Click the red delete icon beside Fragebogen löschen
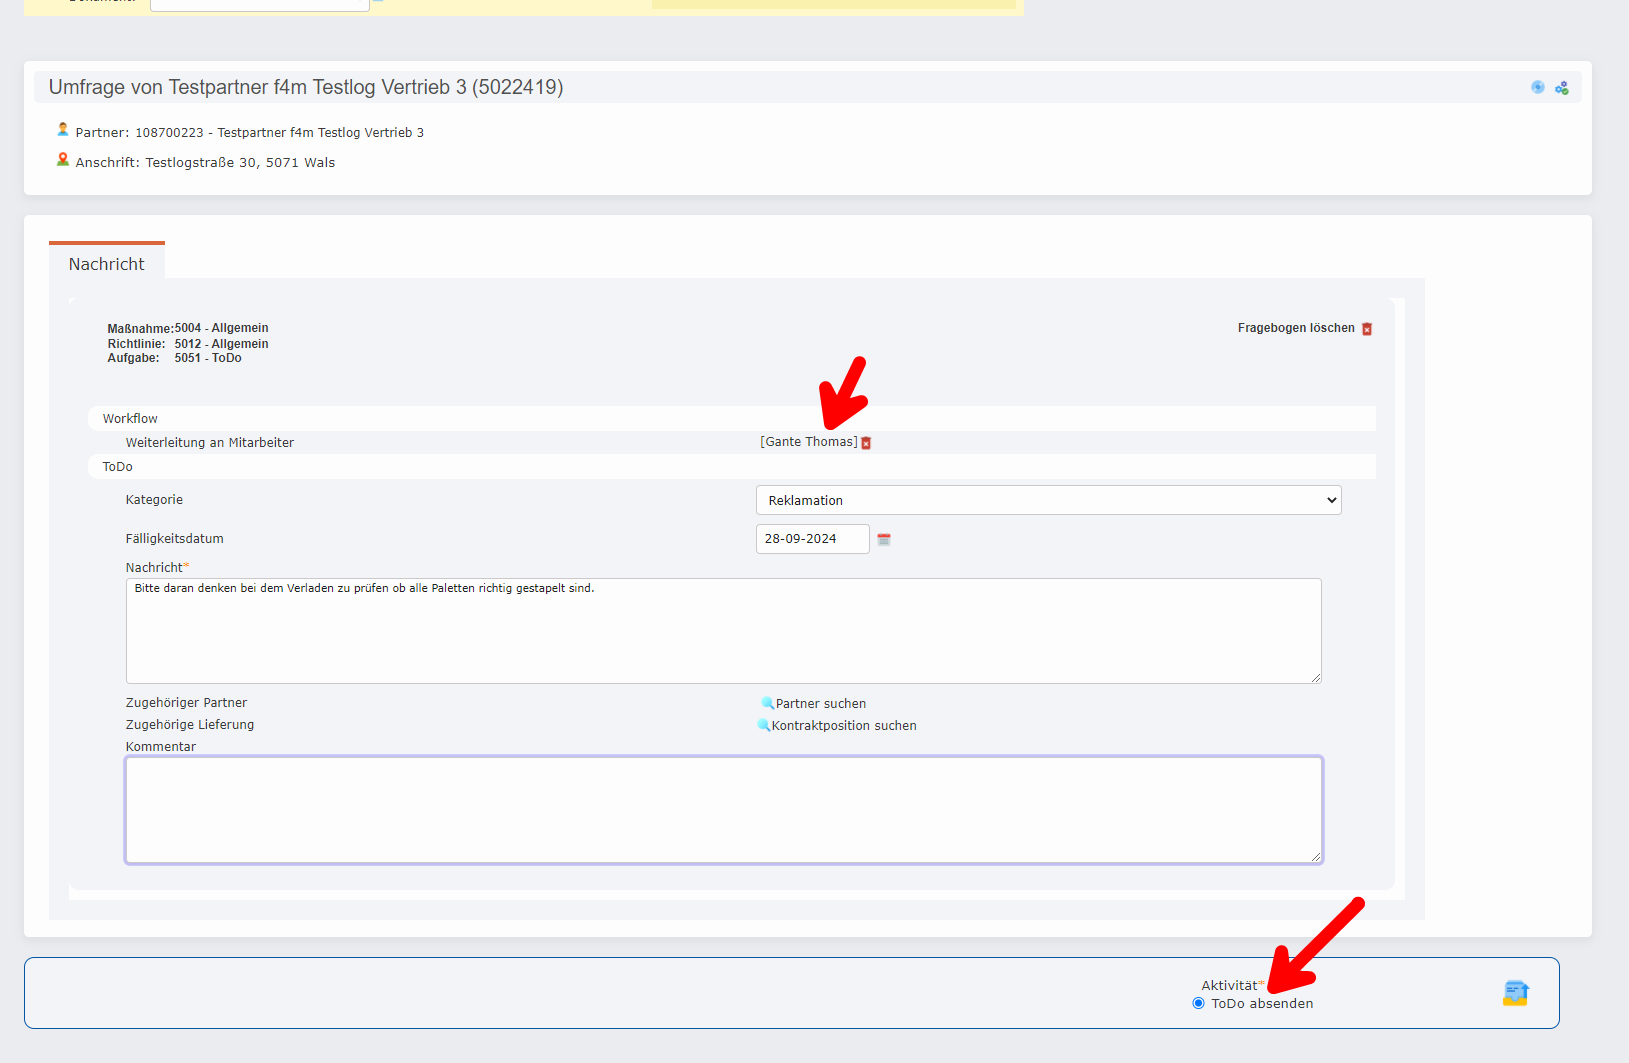The image size is (1629, 1063). (1367, 329)
